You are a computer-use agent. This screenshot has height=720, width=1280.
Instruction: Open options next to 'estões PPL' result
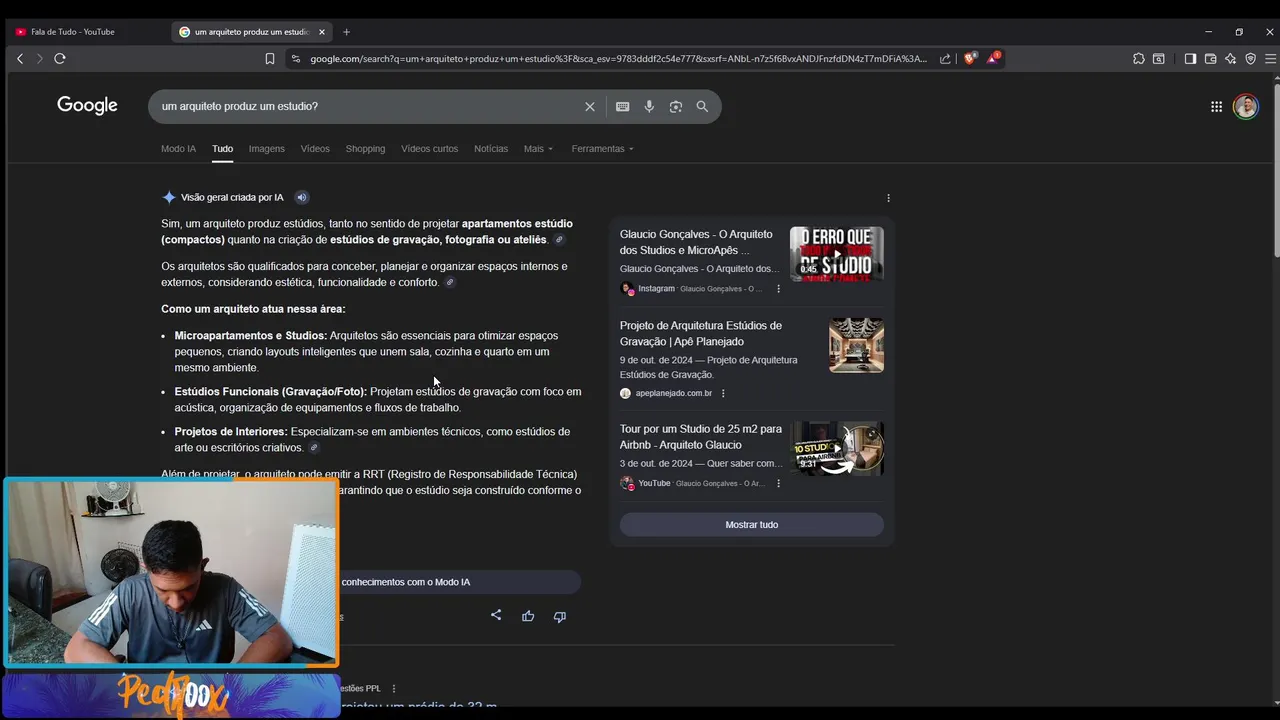[x=394, y=688]
